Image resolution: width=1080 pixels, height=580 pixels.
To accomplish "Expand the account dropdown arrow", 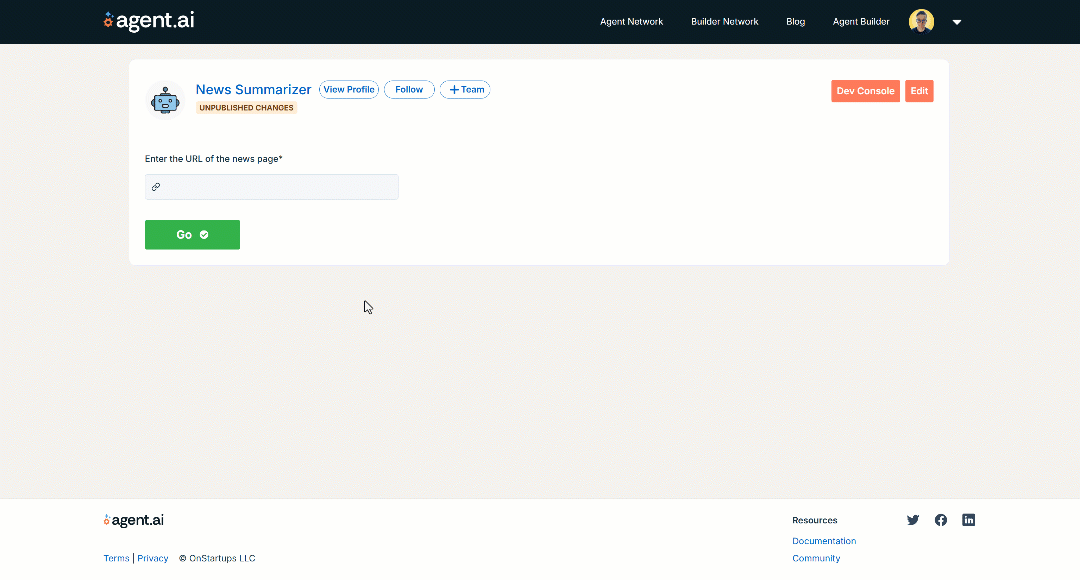I will (957, 22).
